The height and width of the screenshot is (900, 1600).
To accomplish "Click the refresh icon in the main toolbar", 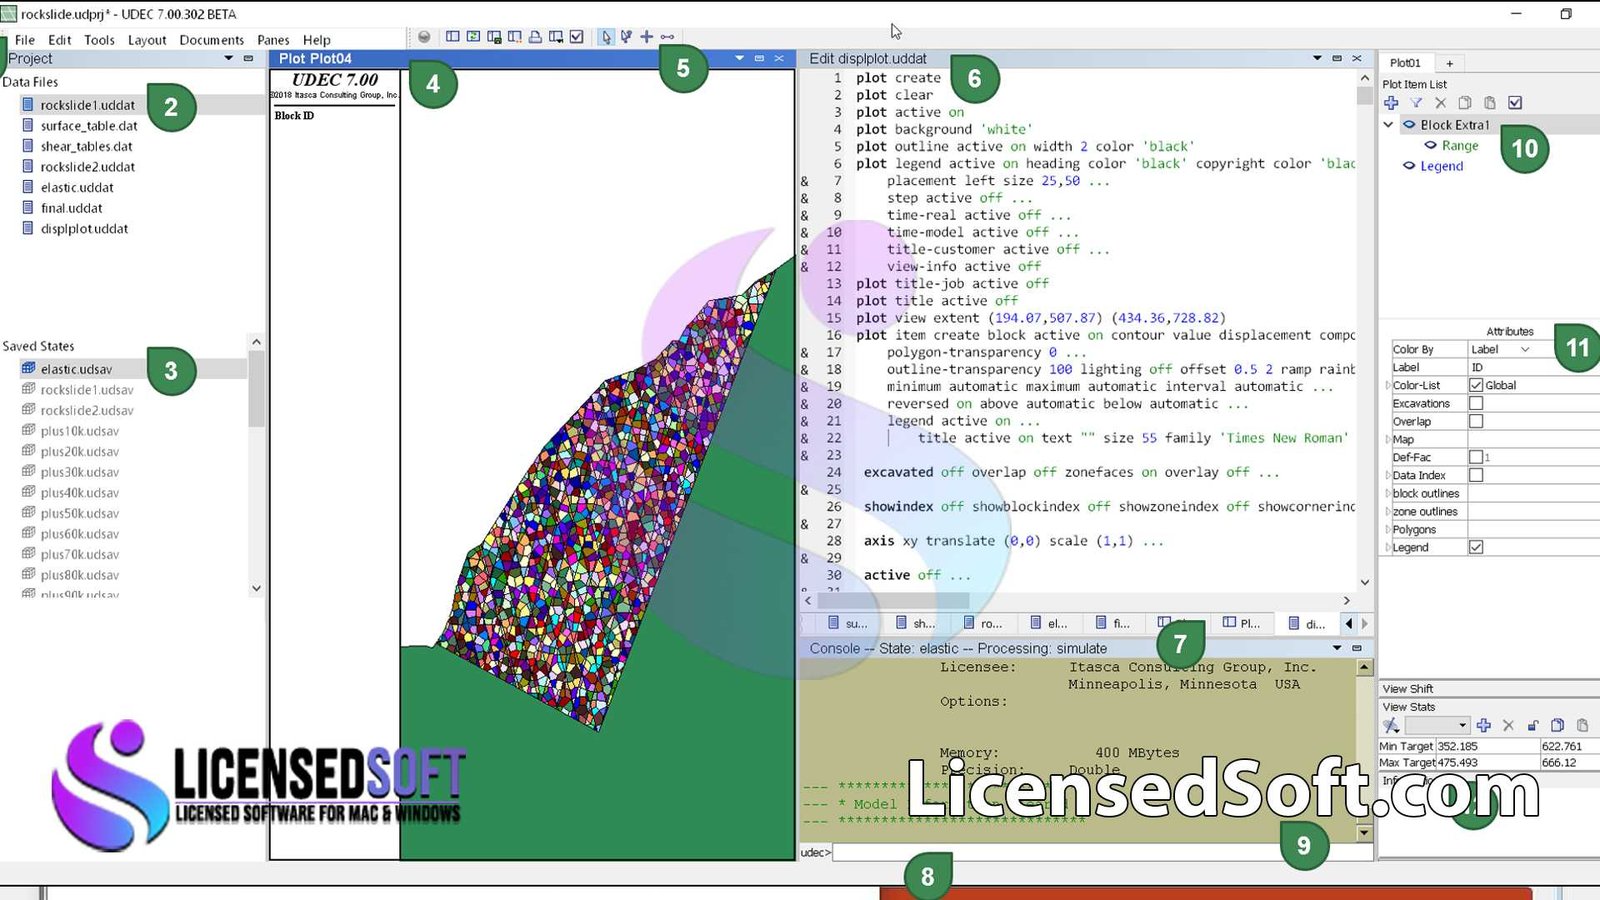I will pyautogui.click(x=473, y=37).
